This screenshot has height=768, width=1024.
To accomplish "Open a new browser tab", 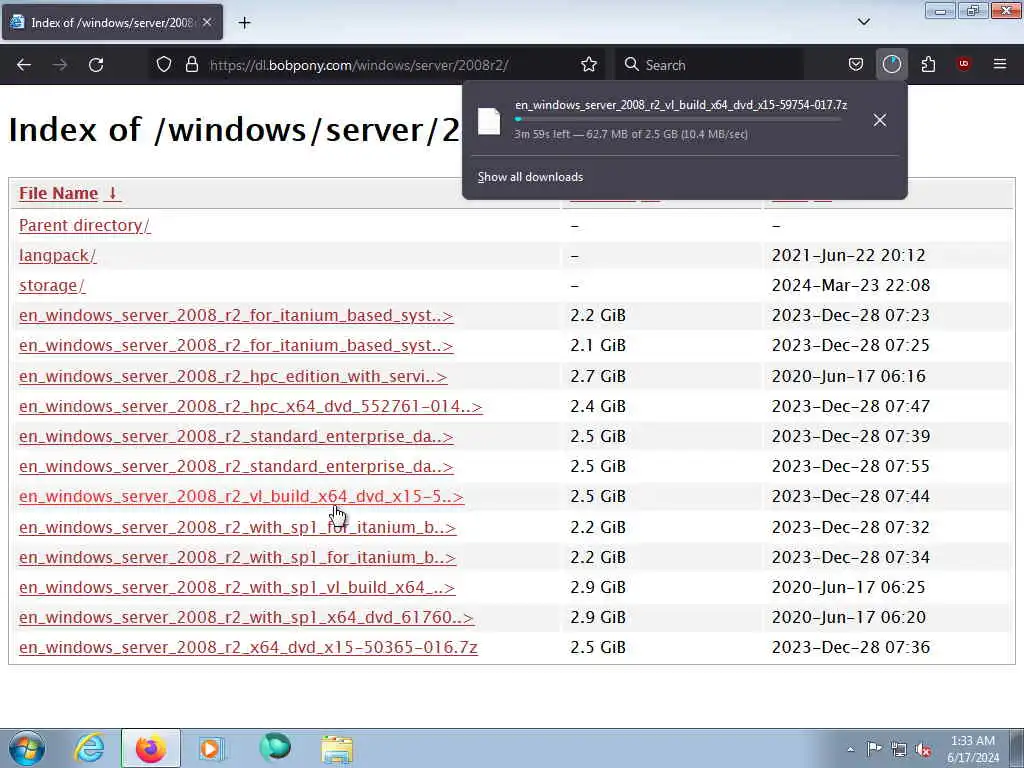I will (244, 23).
